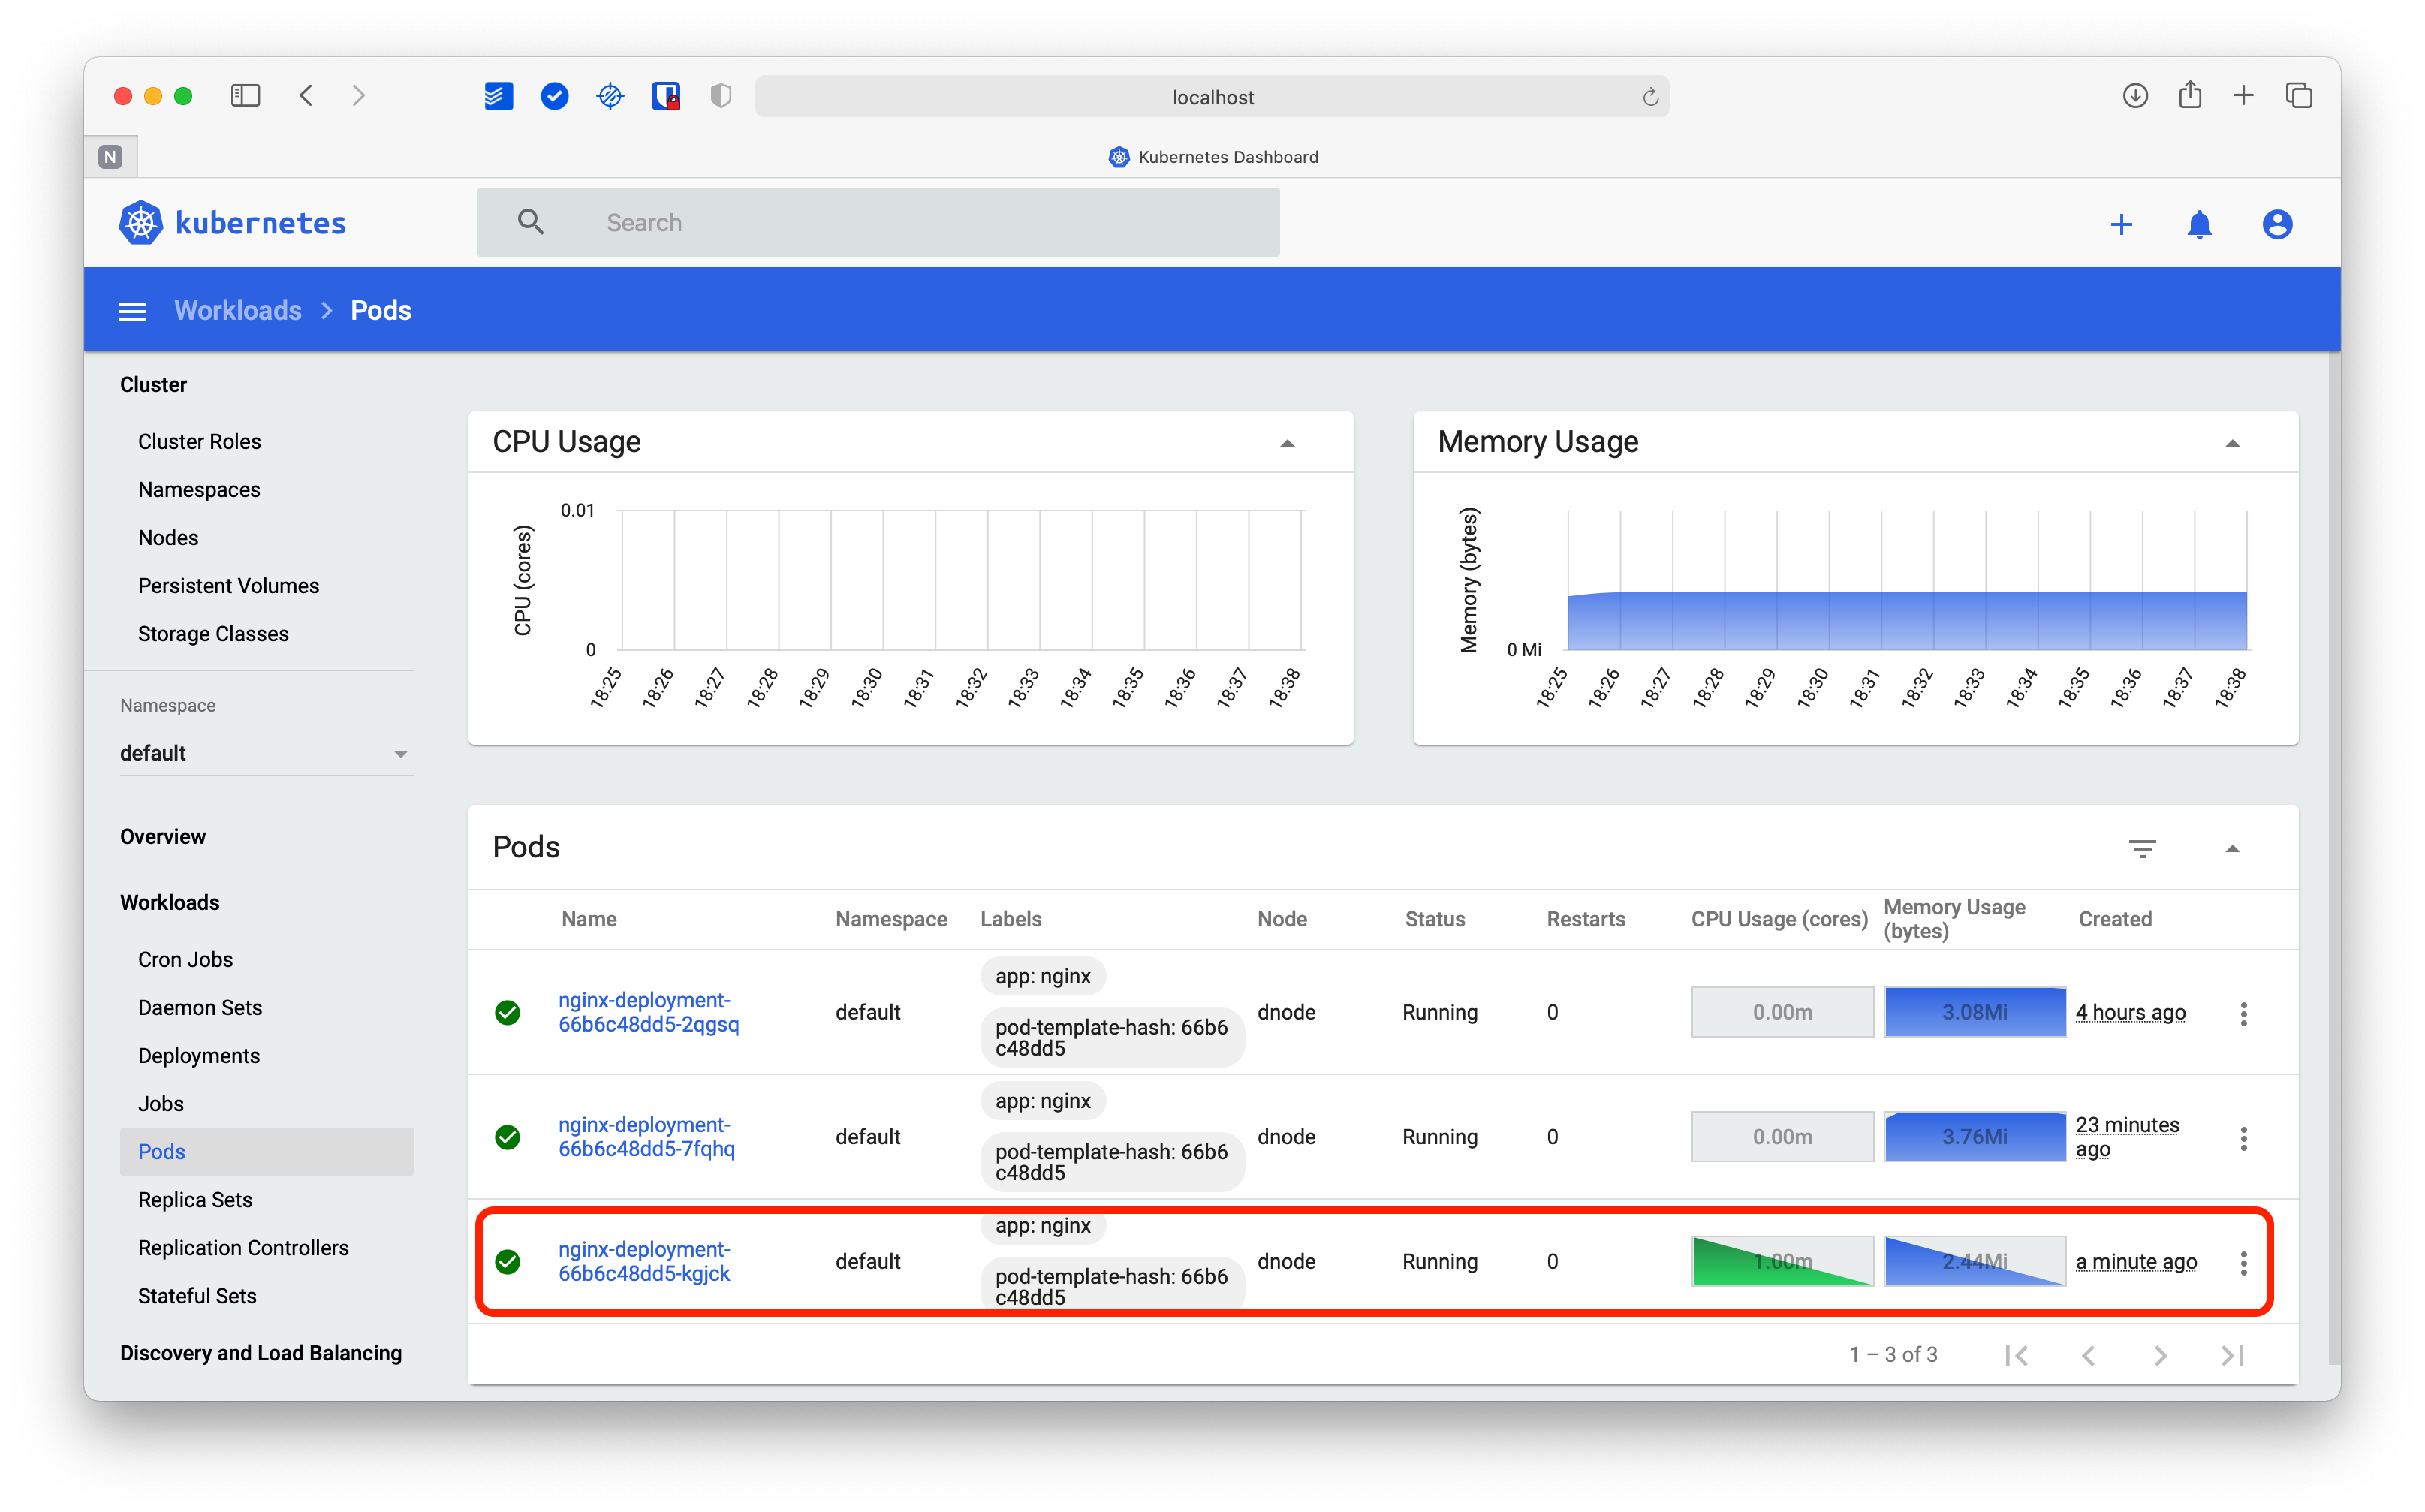Open the Pods table filter icon
The image size is (2425, 1512).
point(2142,848)
